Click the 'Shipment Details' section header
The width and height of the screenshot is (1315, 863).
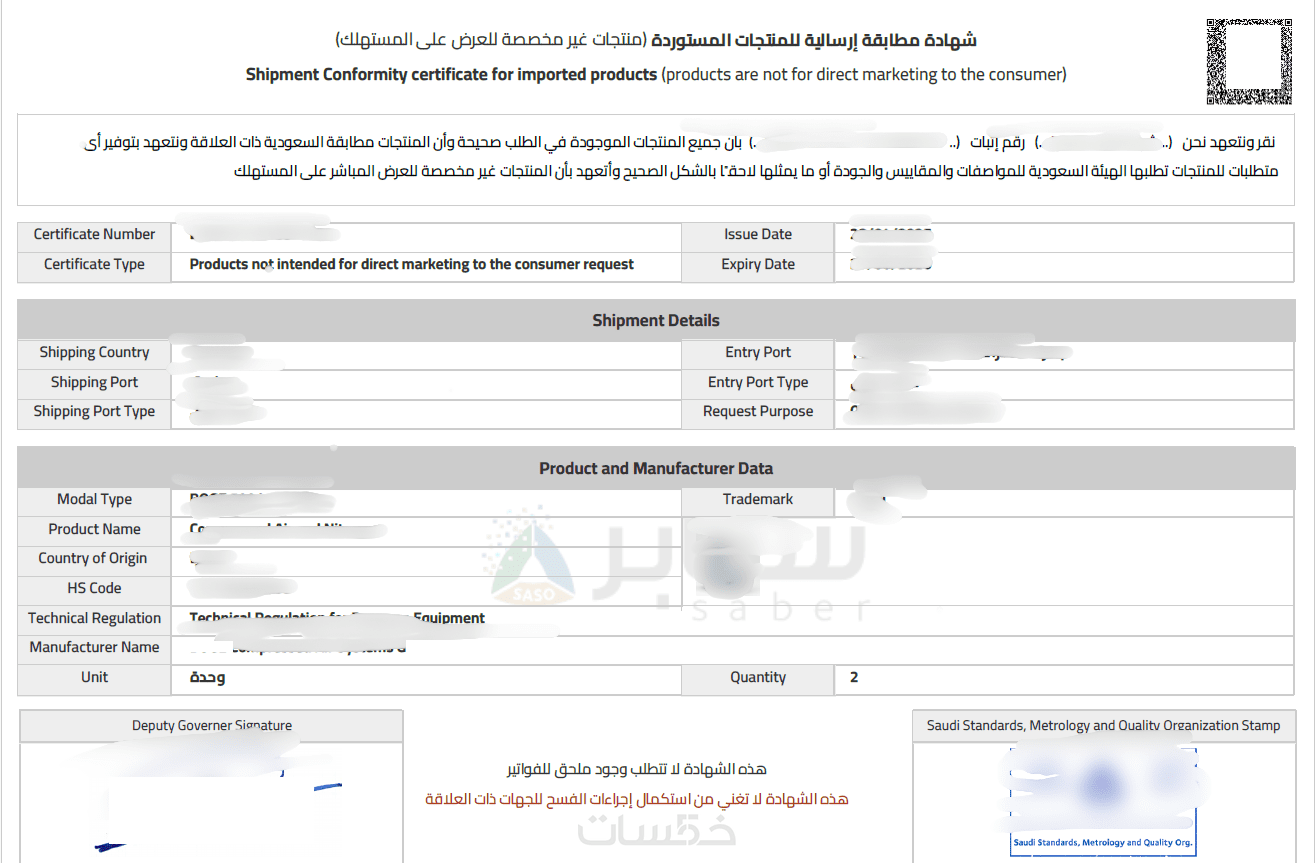[x=656, y=320]
